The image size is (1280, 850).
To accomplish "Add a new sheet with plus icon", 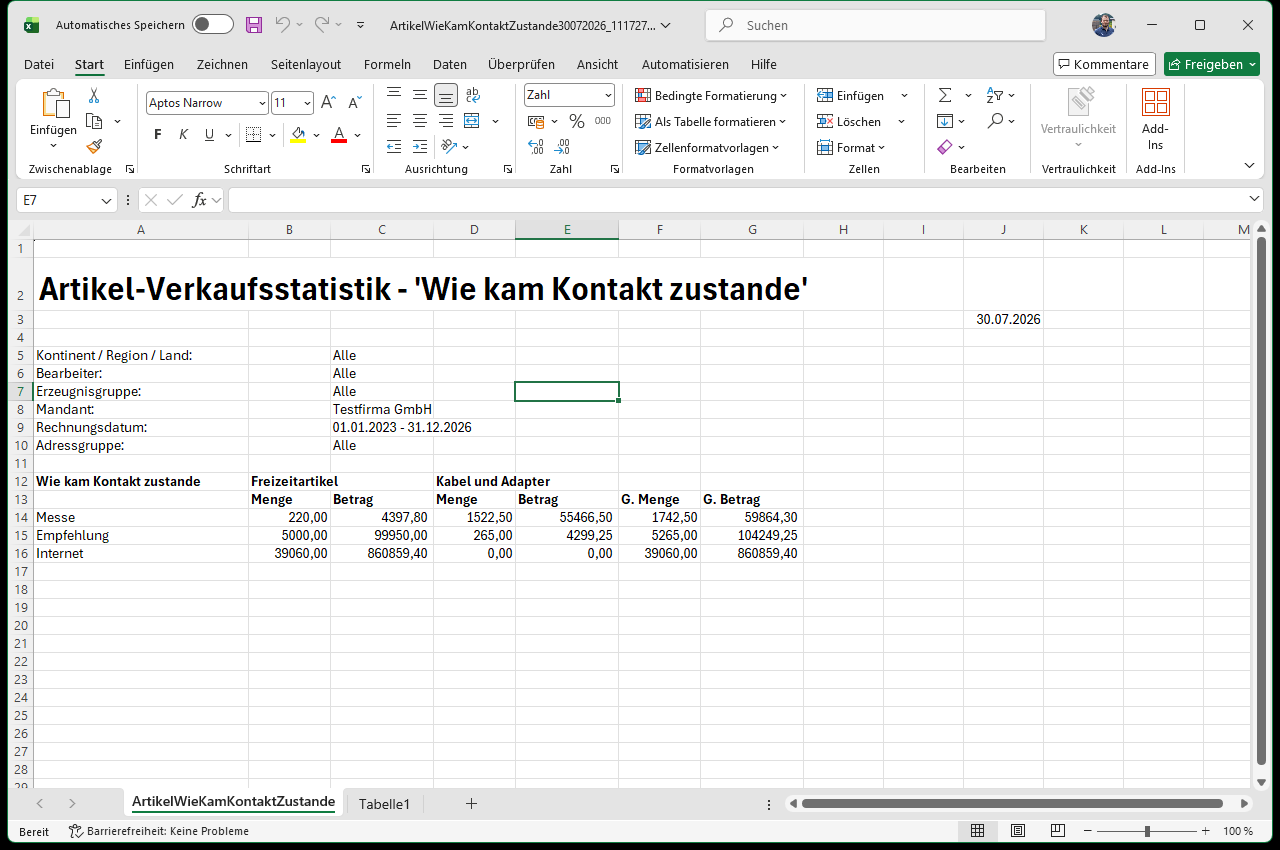I will (472, 803).
